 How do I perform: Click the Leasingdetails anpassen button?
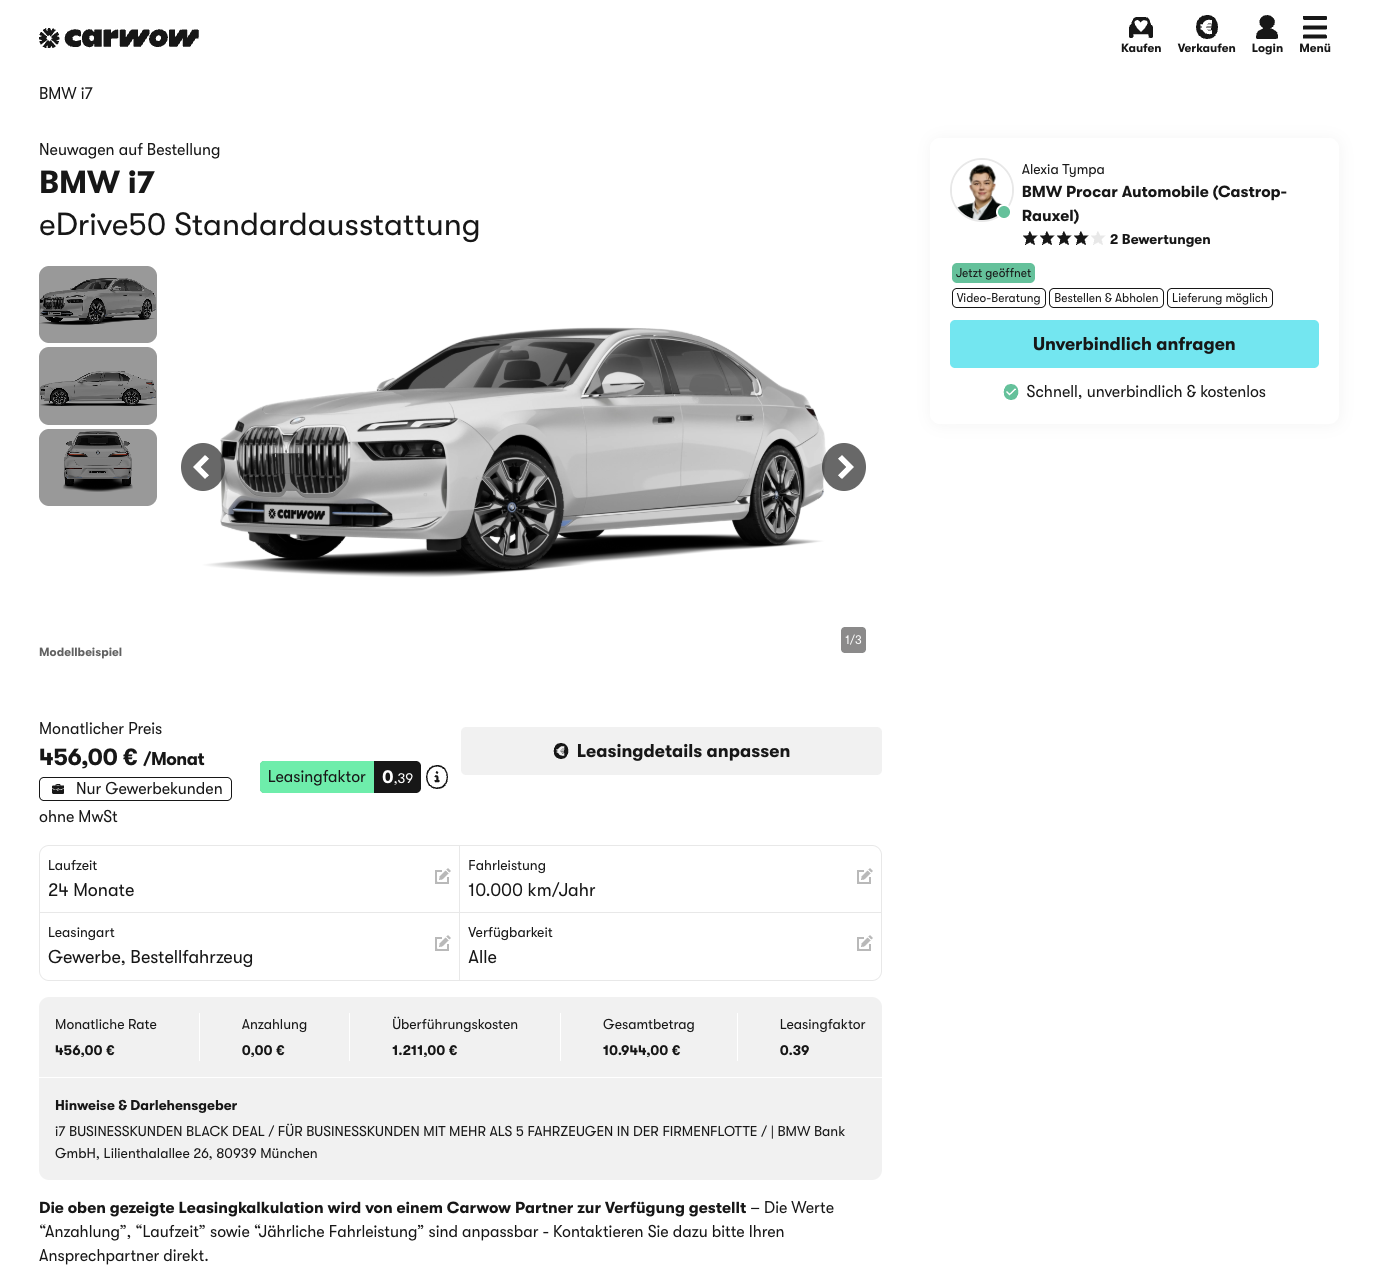click(x=671, y=751)
